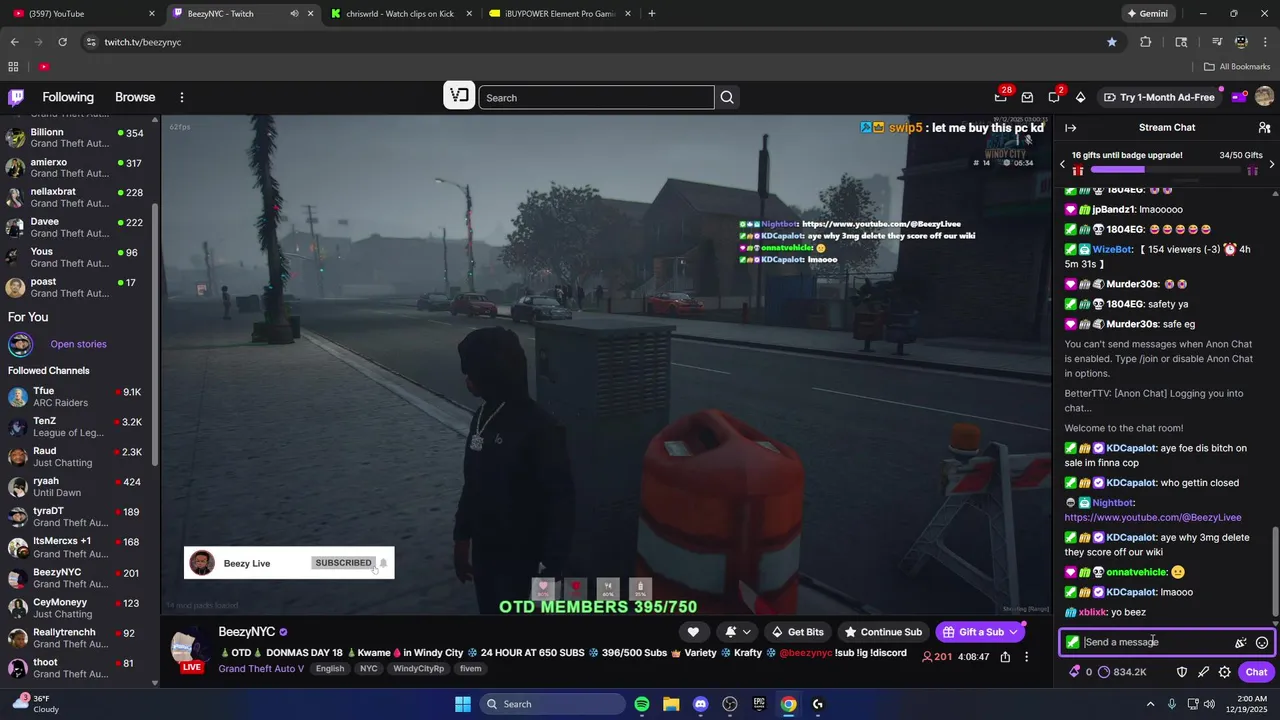Open the moderator shield icon below chat

click(1182, 672)
